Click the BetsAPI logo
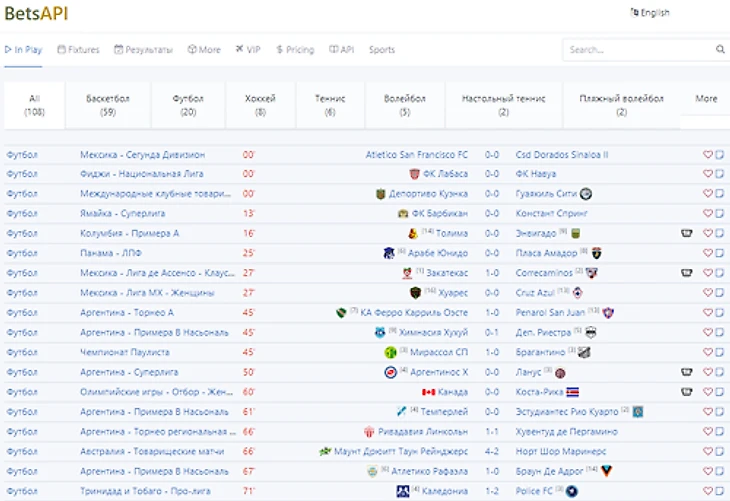This screenshot has width=730, height=501. (36, 13)
